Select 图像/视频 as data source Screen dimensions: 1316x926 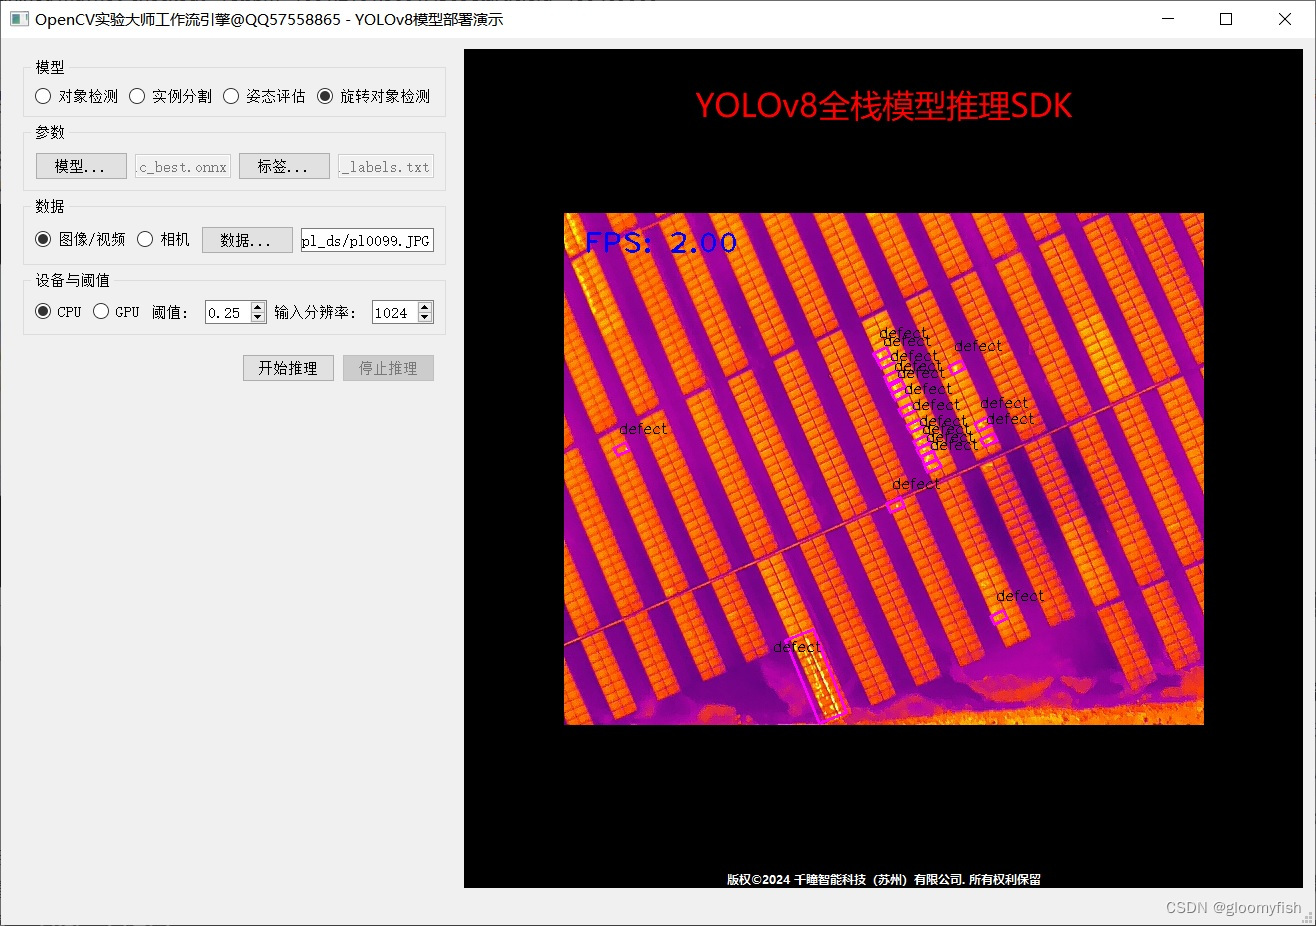[42, 239]
